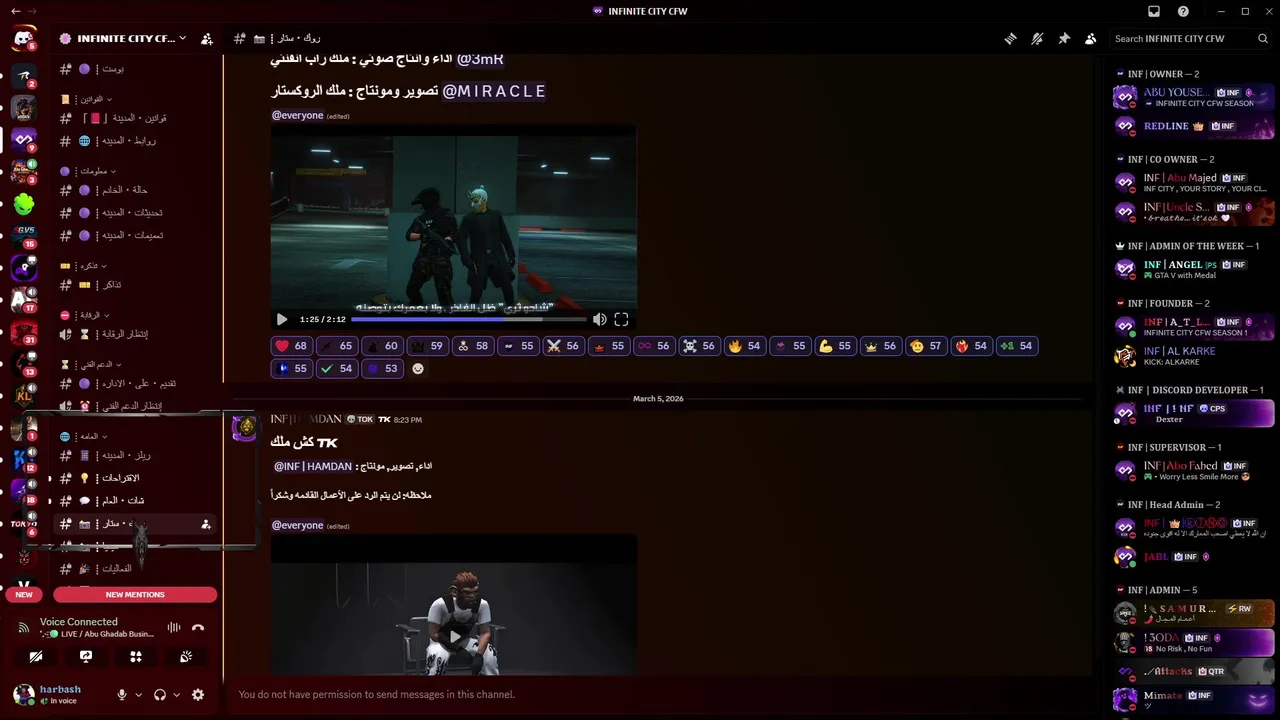Jump to NEW MENTIONS

(x=135, y=594)
